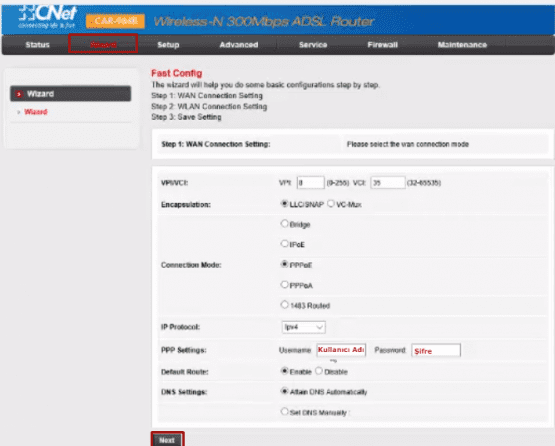Click the IP Protocol label

coord(181,327)
